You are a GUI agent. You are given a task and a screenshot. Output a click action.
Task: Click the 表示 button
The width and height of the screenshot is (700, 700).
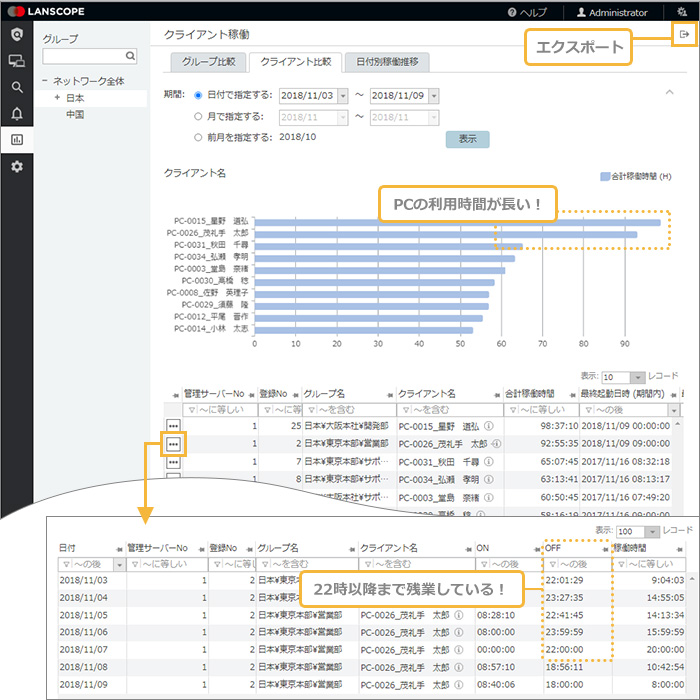(x=467, y=139)
